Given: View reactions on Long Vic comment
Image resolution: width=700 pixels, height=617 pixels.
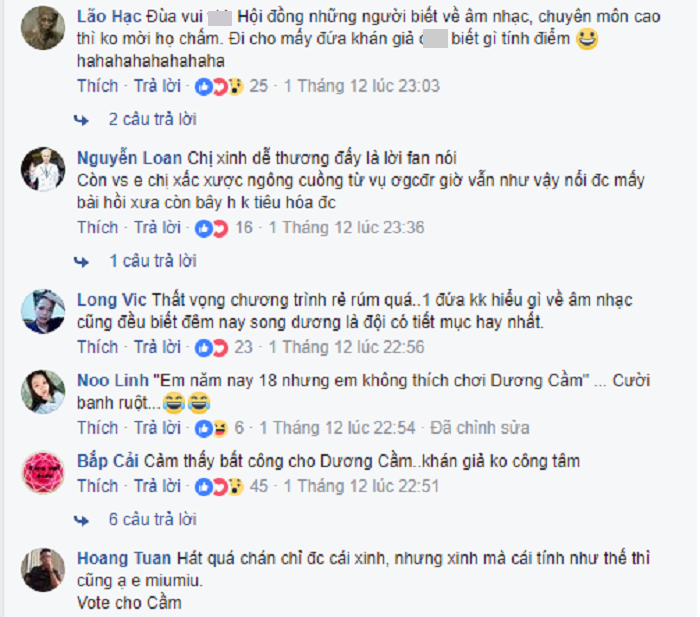Looking at the screenshot, I should click(x=212, y=348).
